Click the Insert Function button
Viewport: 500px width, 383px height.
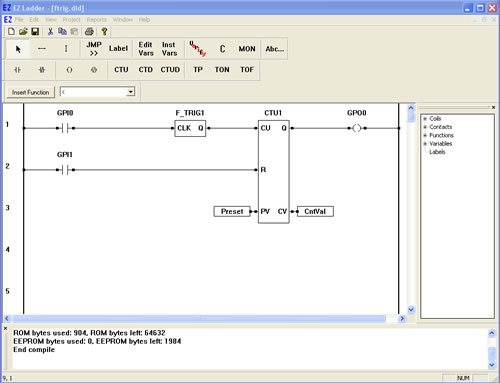pos(31,92)
